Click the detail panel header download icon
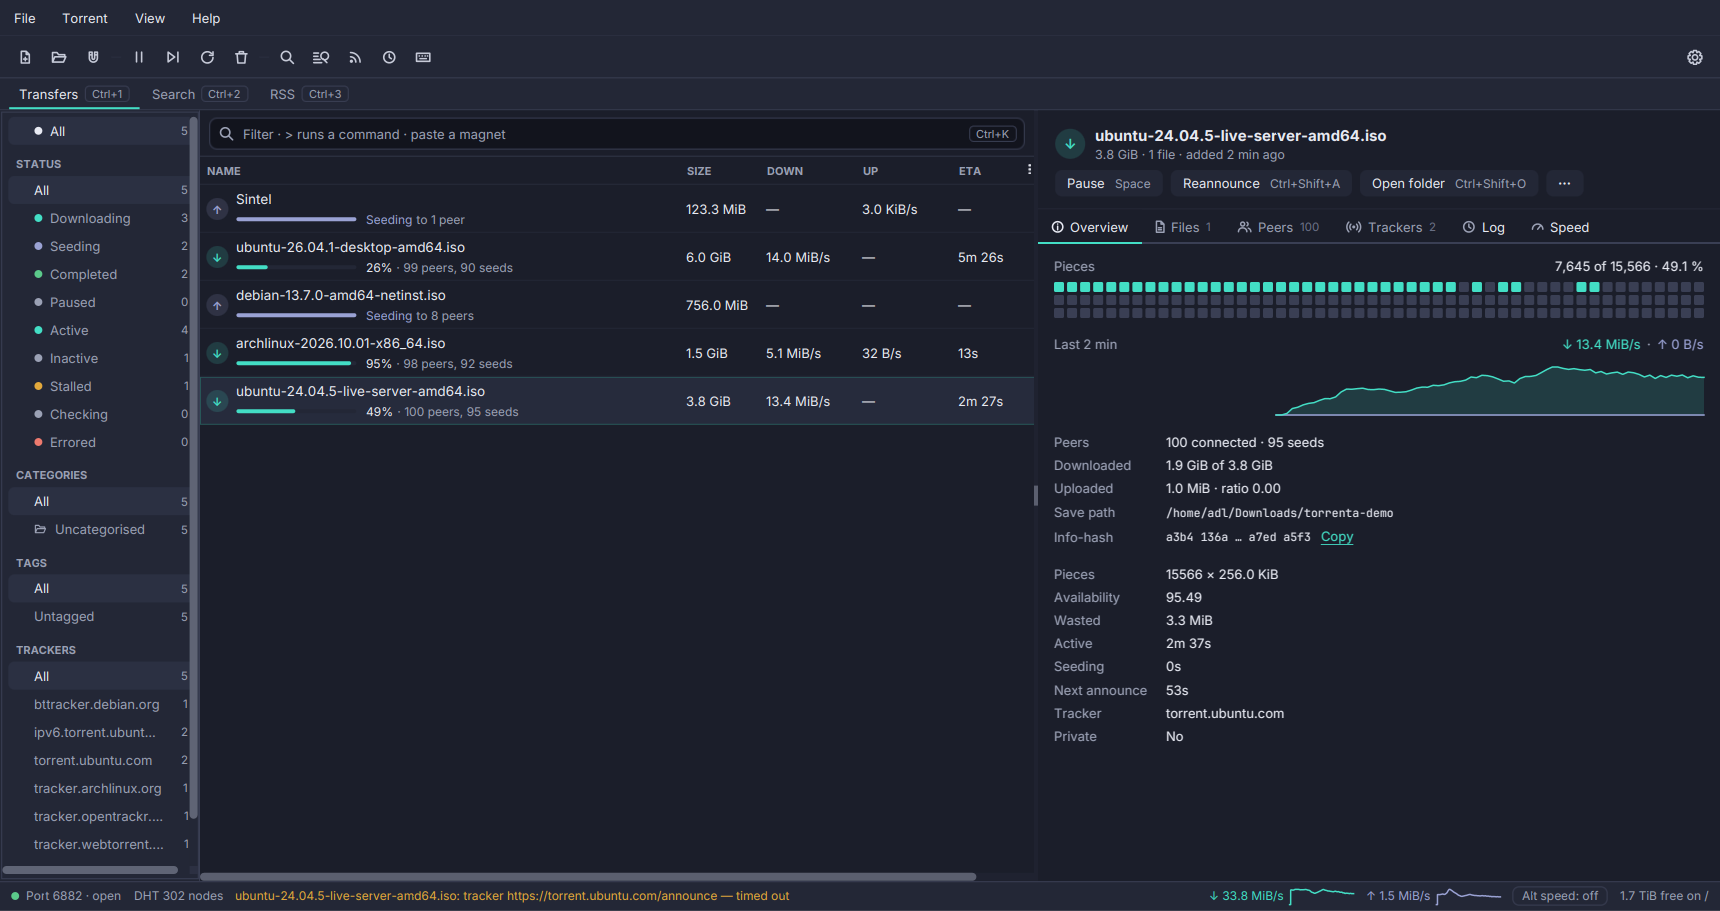Viewport: 1720px width, 911px height. coord(1070,144)
